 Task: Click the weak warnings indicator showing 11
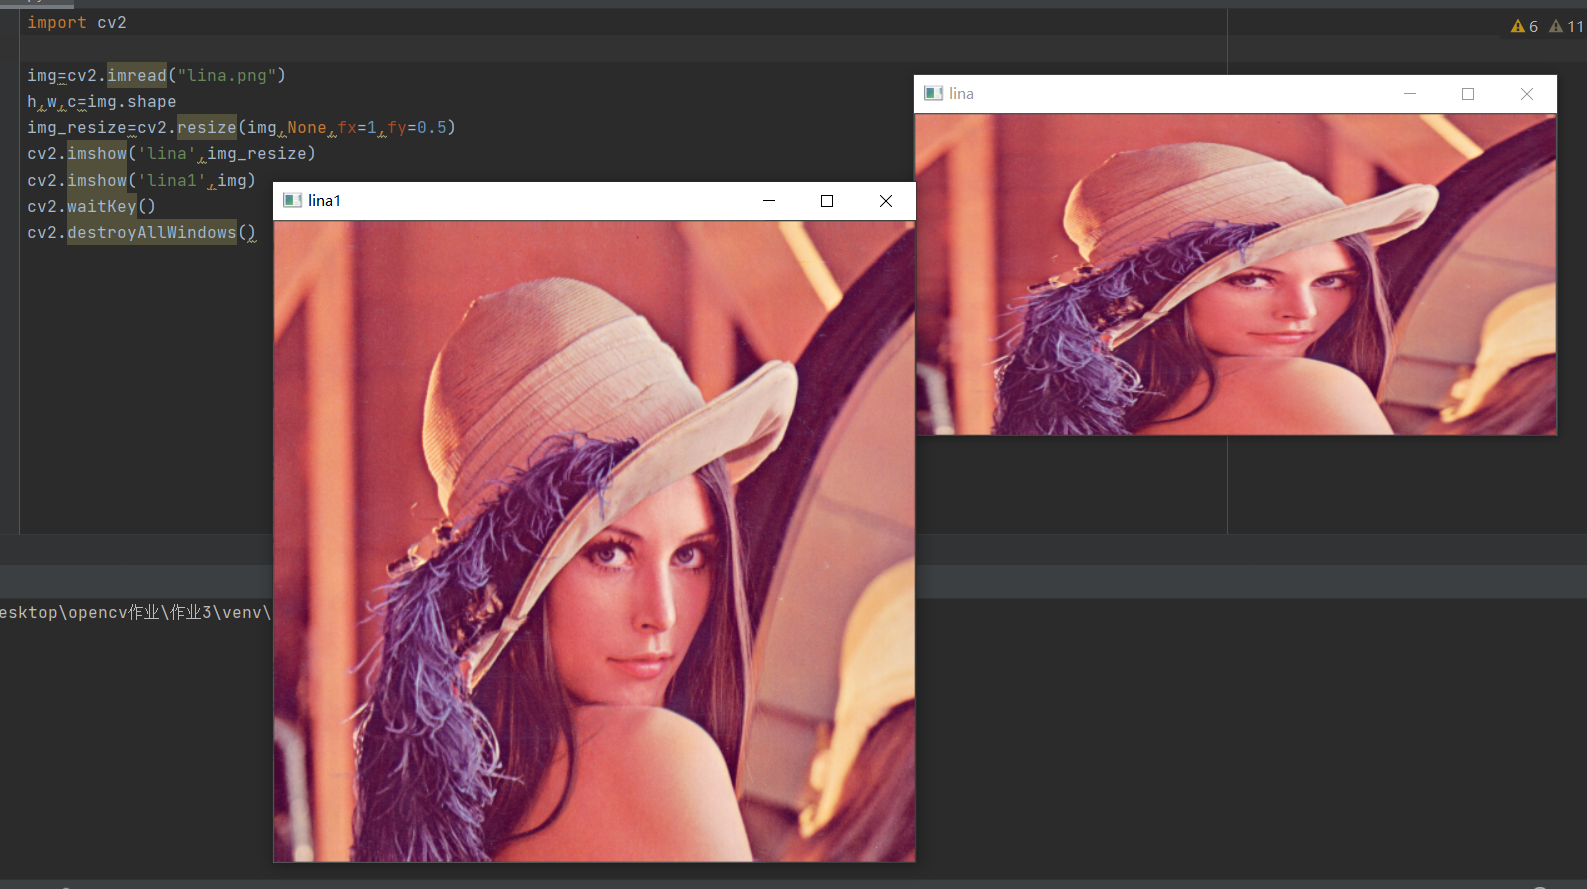pyautogui.click(x=1566, y=27)
